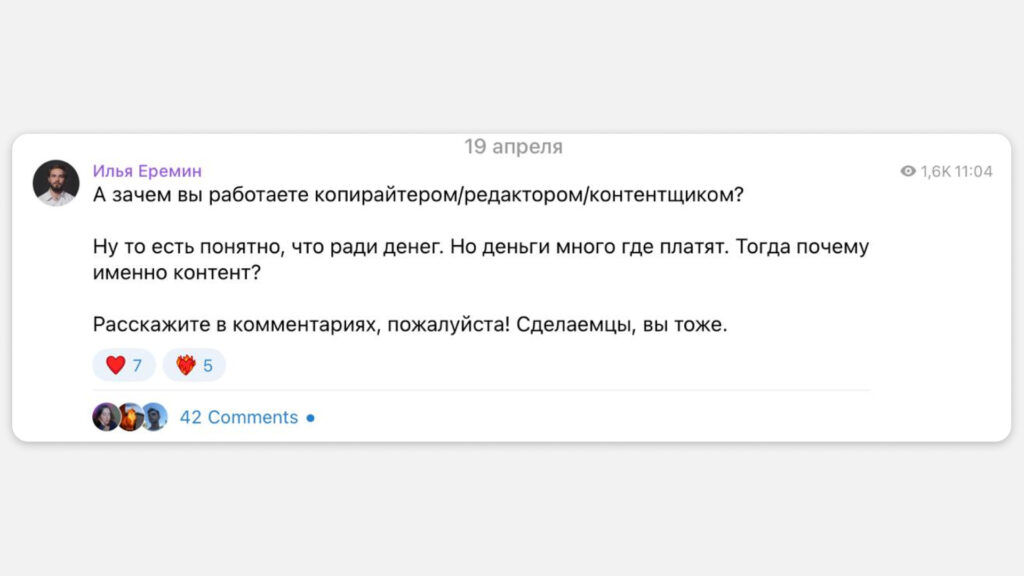Click the sentence Расскажите в комментариях, пожалуйста!
Screen dimensions: 1024x576
tap(301, 325)
